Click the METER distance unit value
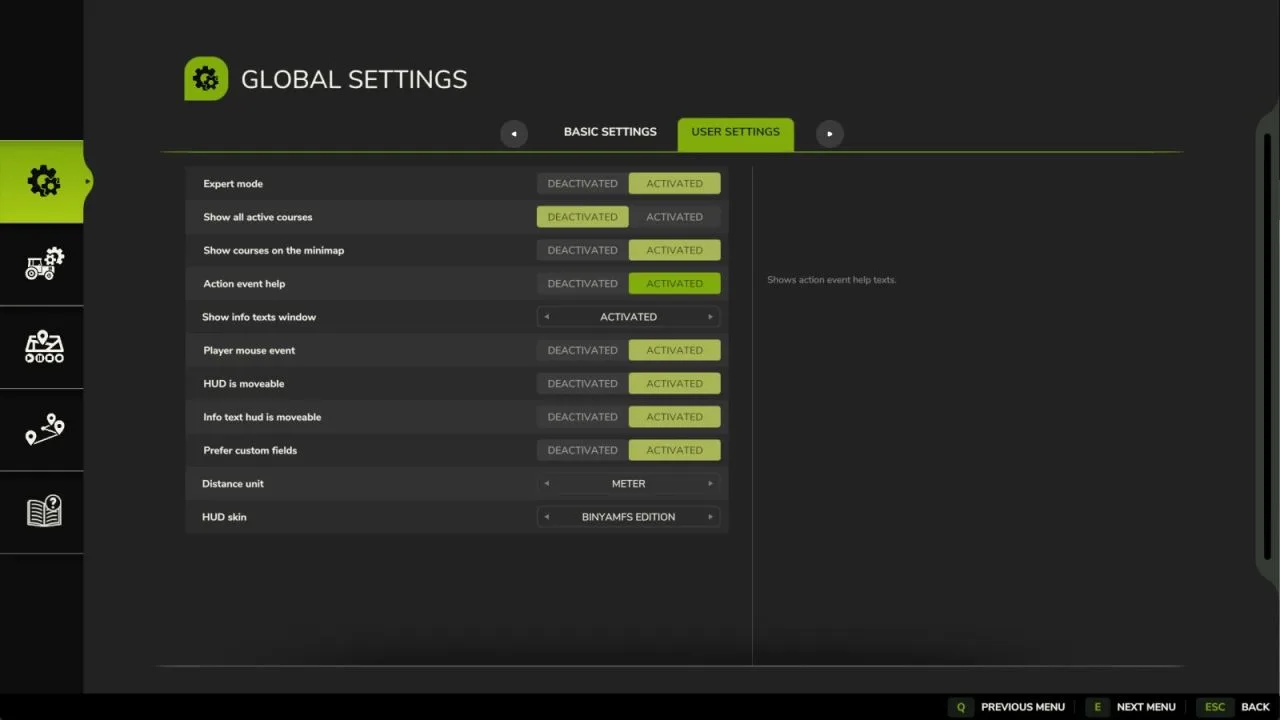Screen dimensions: 1280x720 629,484
